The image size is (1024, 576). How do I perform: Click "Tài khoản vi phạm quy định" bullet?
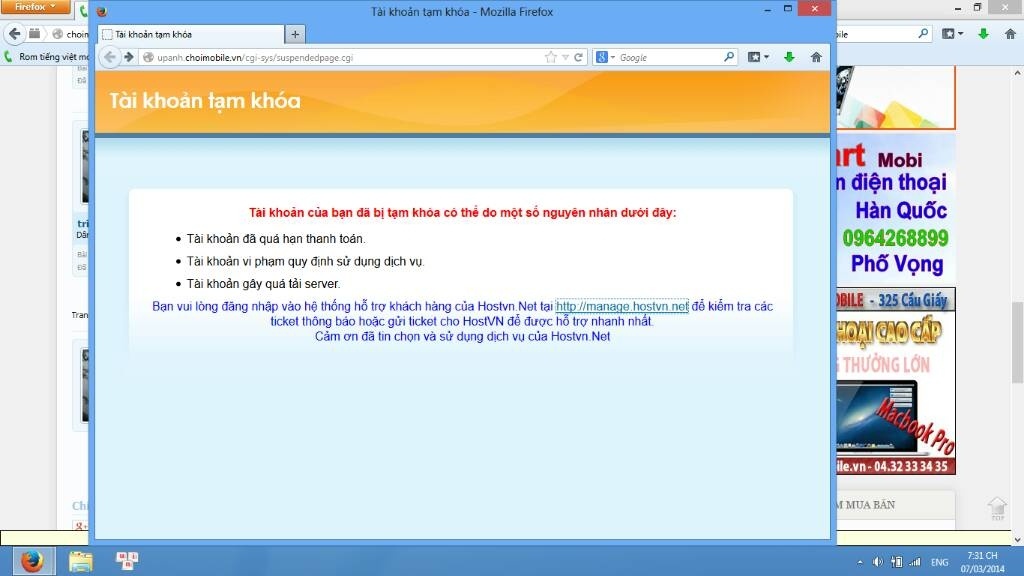(x=306, y=261)
